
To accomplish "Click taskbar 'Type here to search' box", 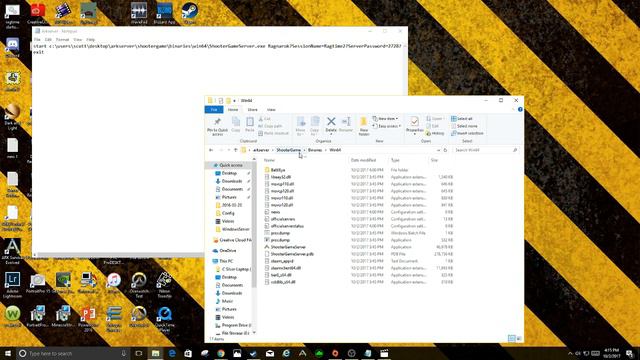I will click(x=72, y=353).
